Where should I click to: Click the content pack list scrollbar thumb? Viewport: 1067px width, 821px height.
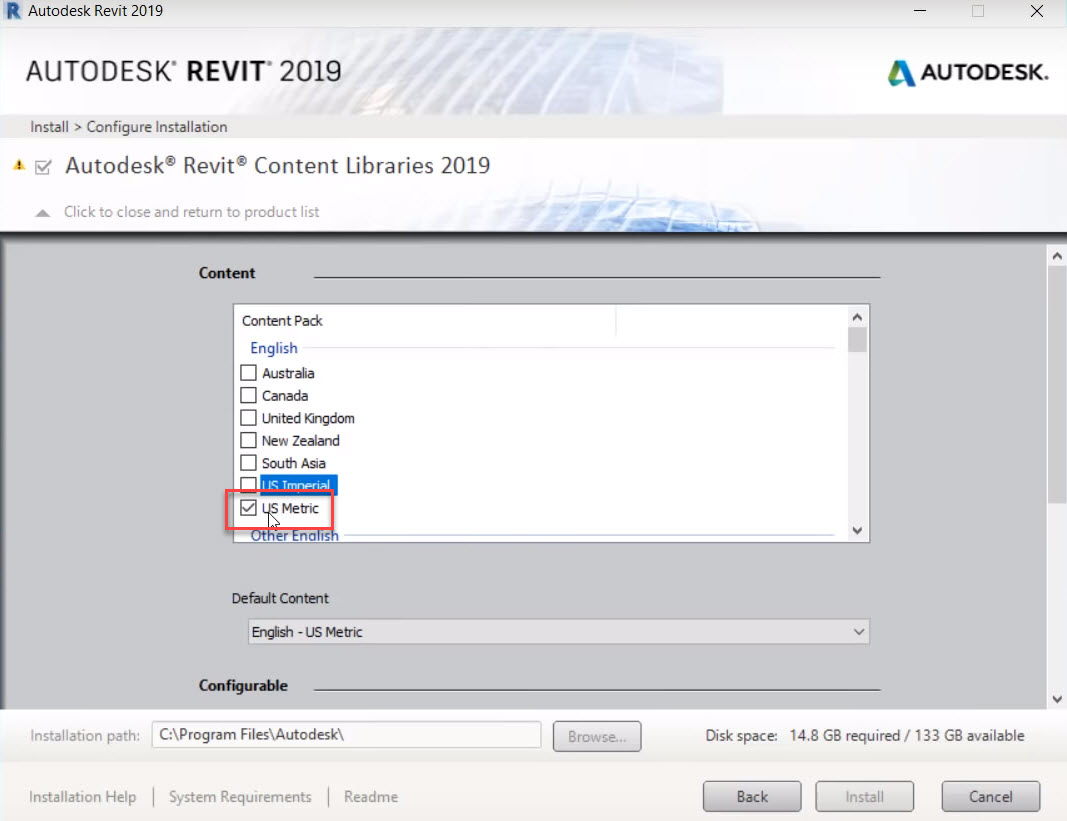click(x=857, y=340)
